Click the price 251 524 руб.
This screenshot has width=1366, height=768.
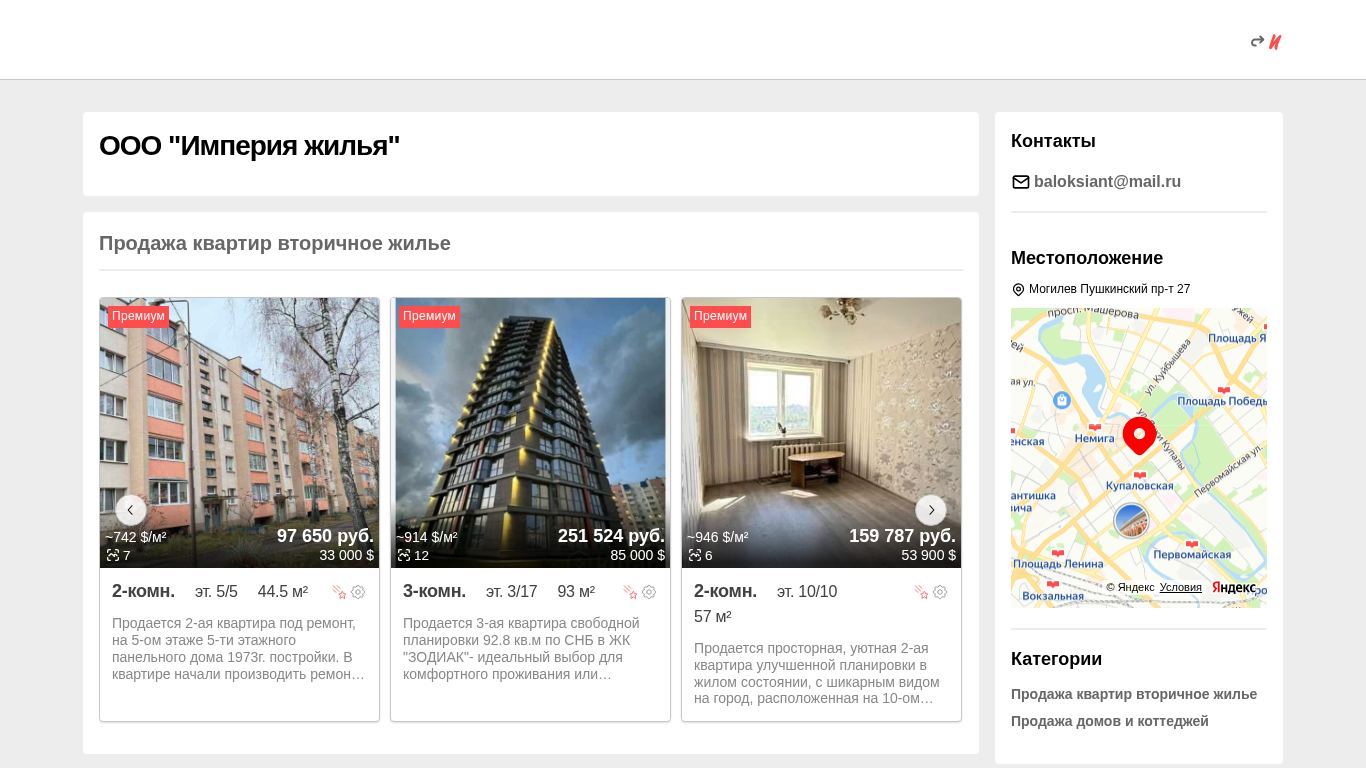pyautogui.click(x=611, y=536)
